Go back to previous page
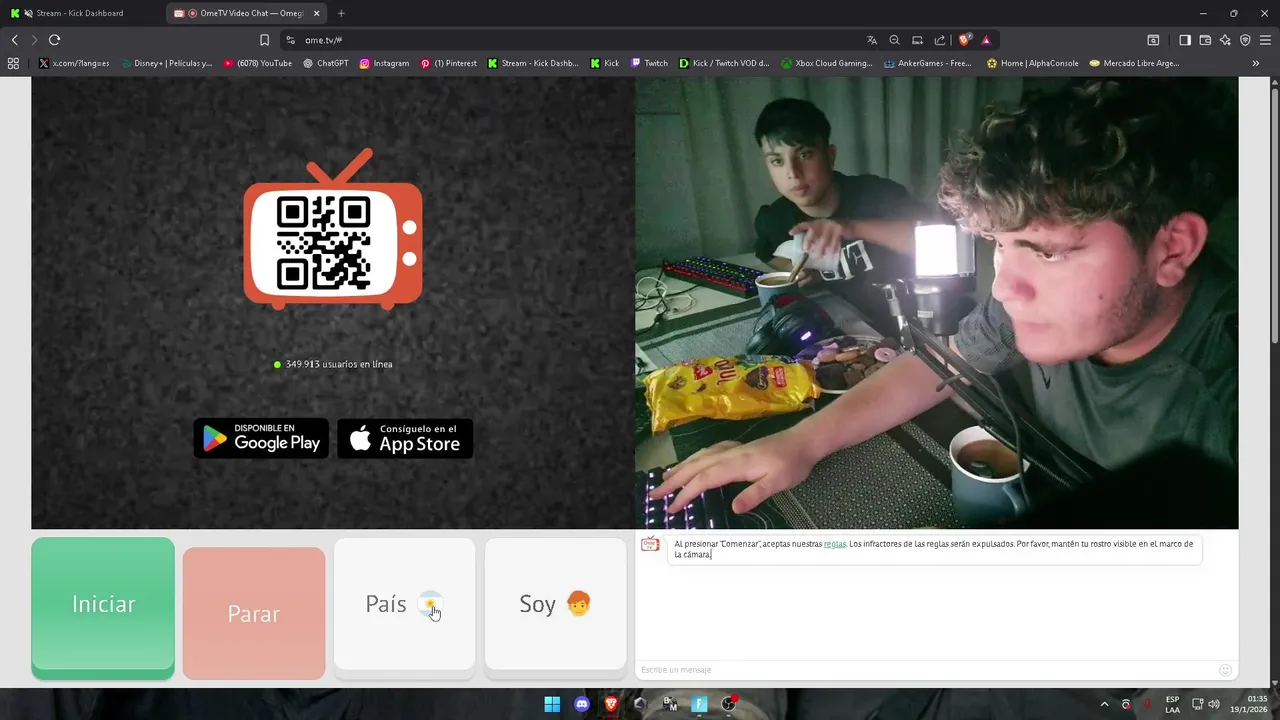Image resolution: width=1280 pixels, height=720 pixels. (x=14, y=40)
